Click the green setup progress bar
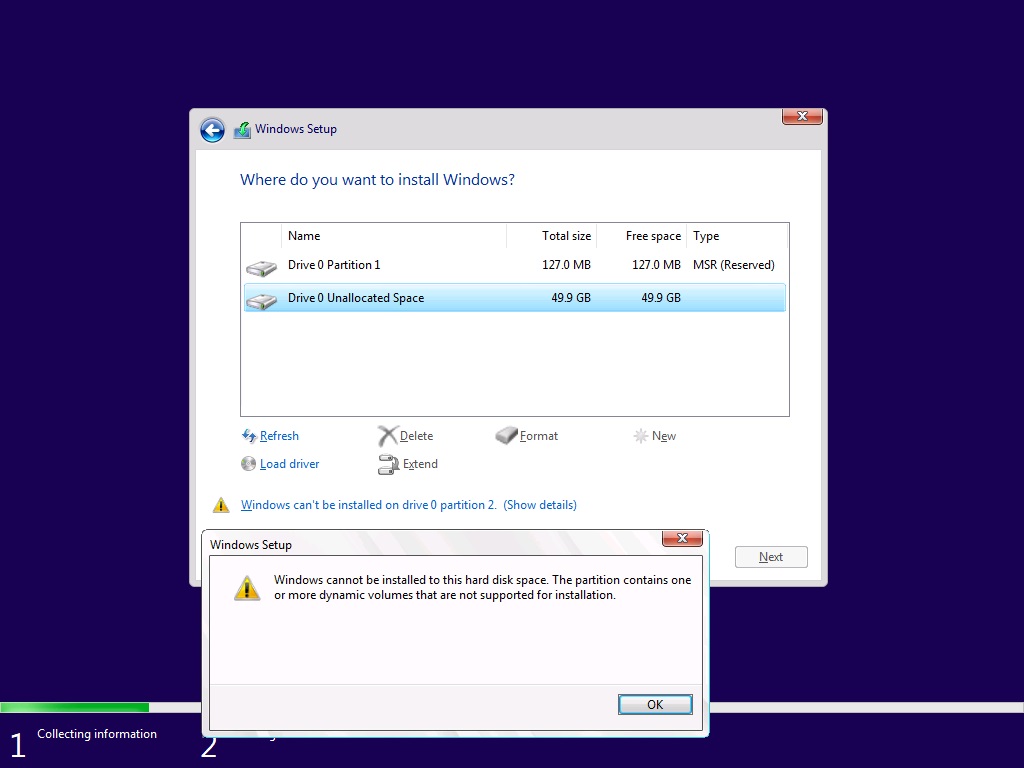 [x=74, y=707]
